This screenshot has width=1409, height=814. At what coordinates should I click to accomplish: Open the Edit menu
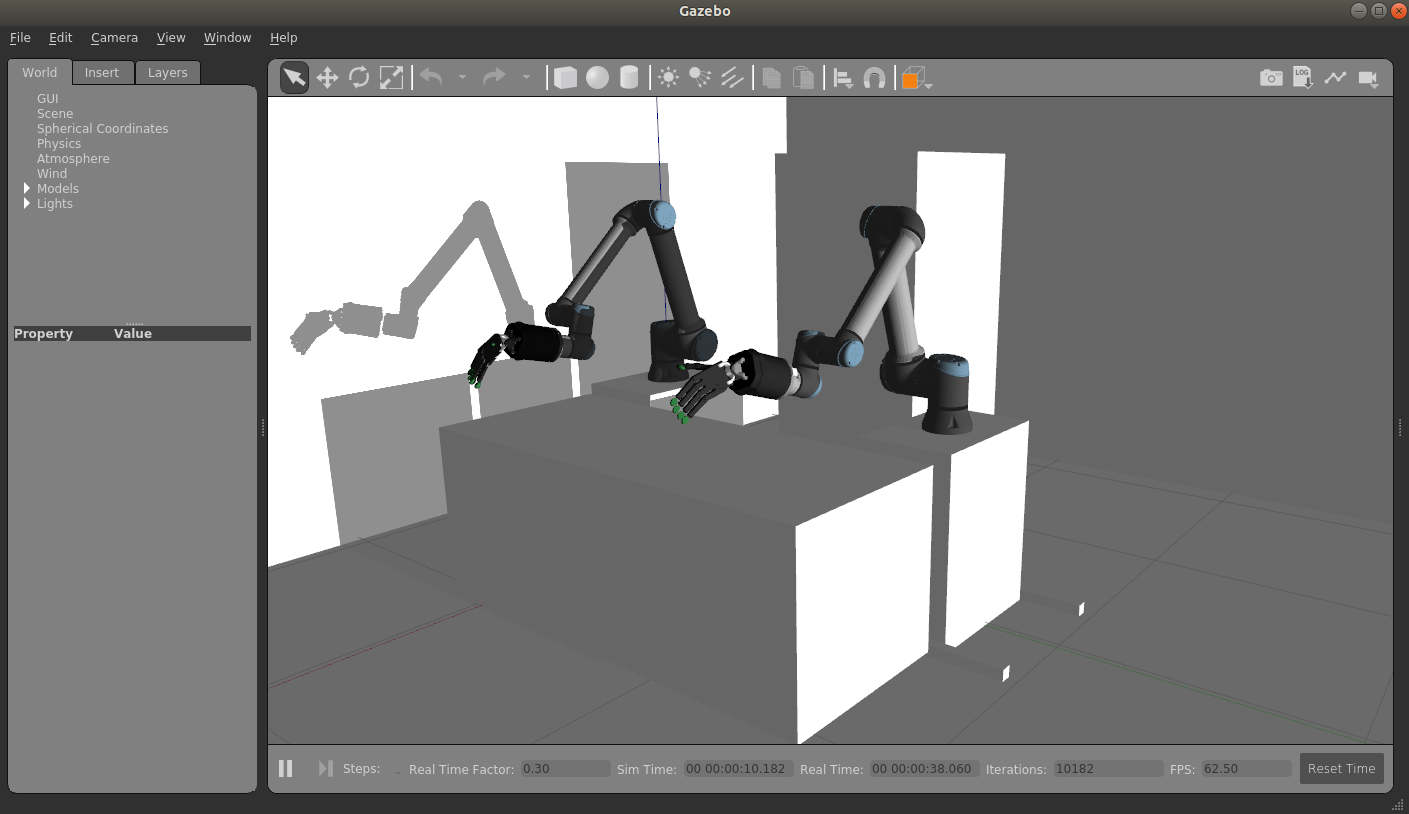click(x=61, y=37)
